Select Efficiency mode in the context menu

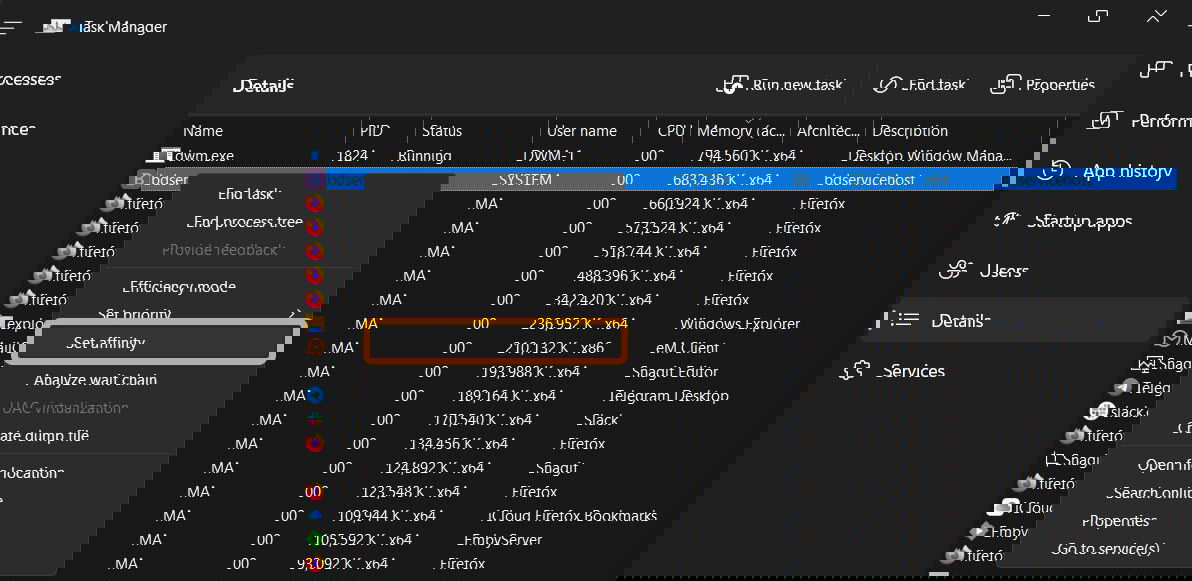tap(179, 287)
